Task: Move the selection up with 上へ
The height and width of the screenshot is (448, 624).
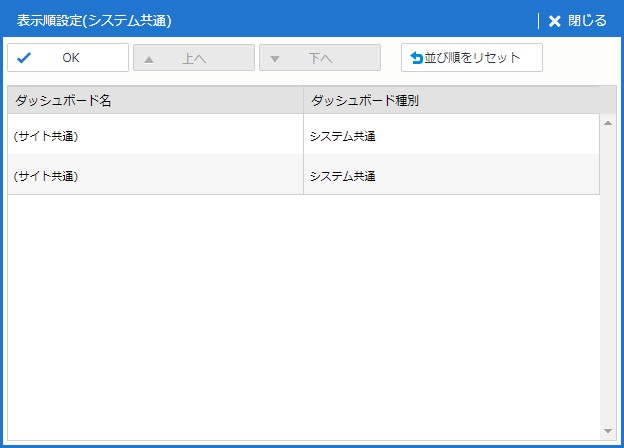Action: (x=194, y=58)
